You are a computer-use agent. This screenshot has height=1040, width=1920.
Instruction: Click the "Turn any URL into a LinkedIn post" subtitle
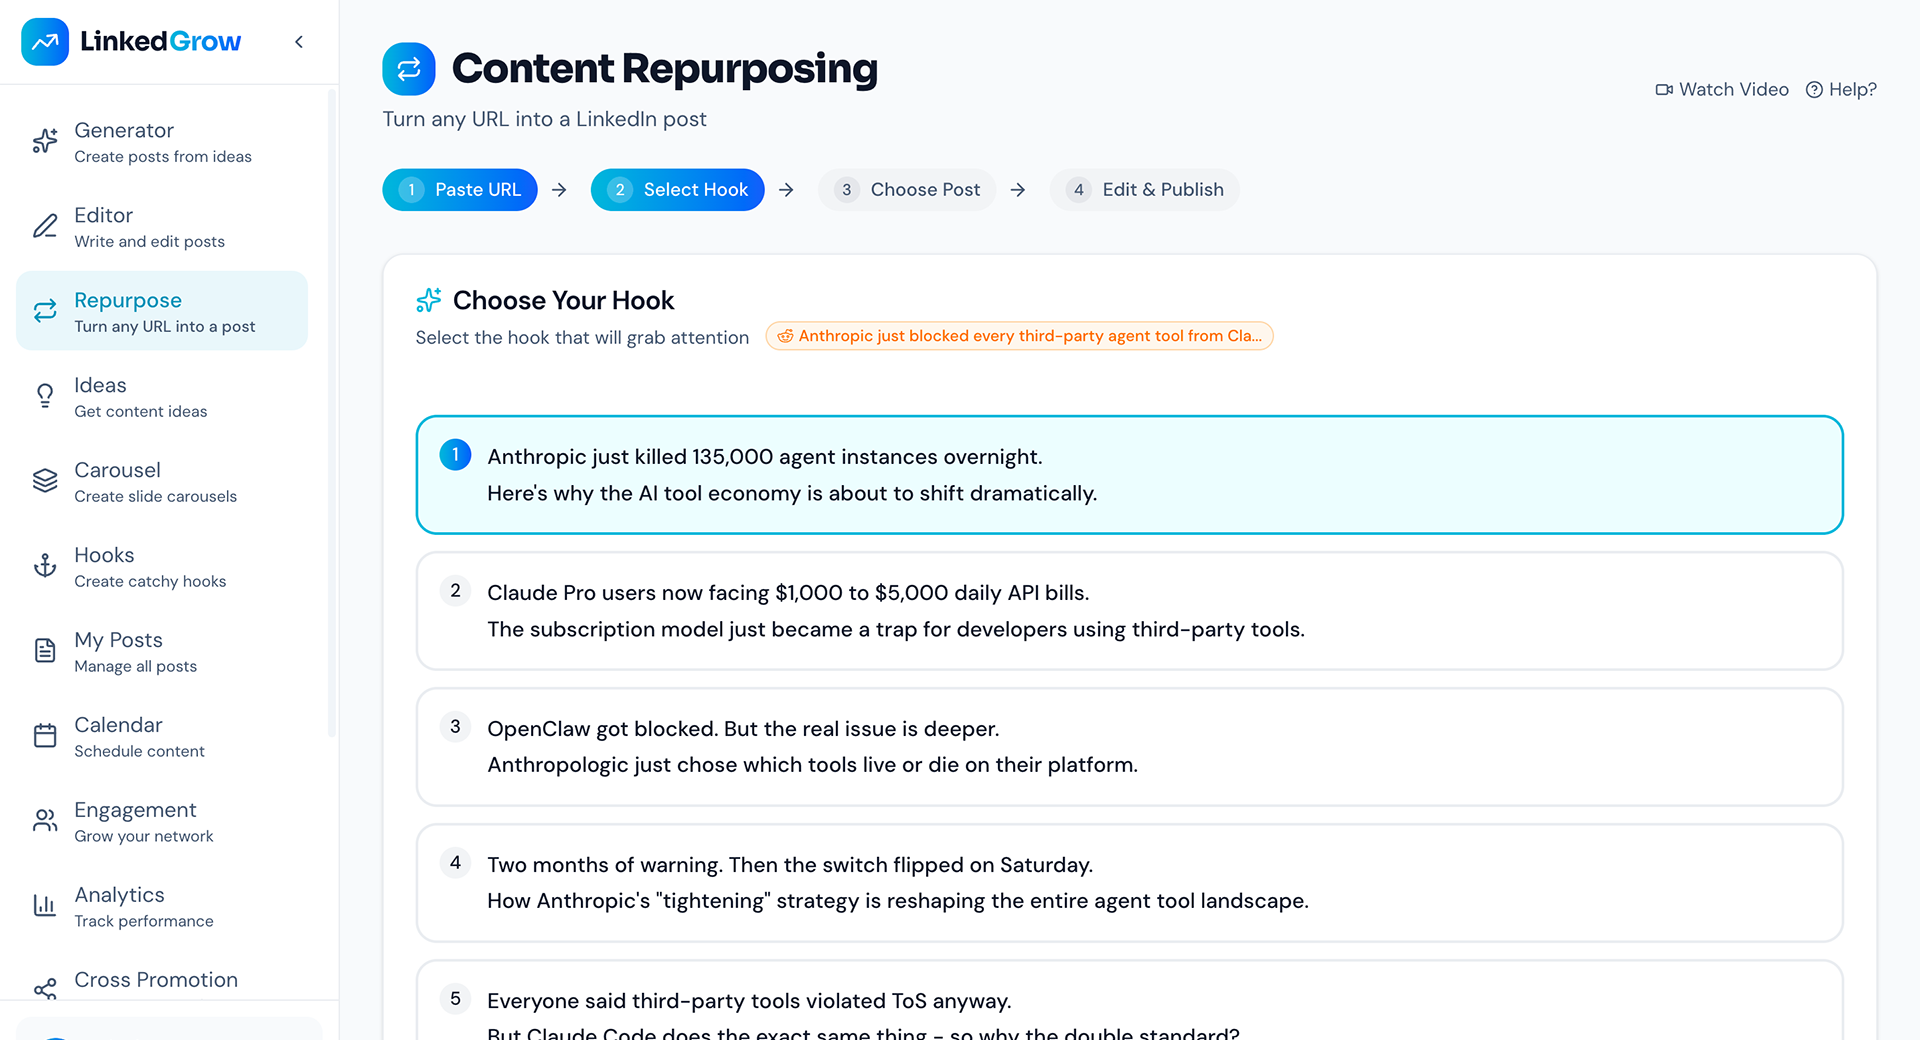click(545, 119)
